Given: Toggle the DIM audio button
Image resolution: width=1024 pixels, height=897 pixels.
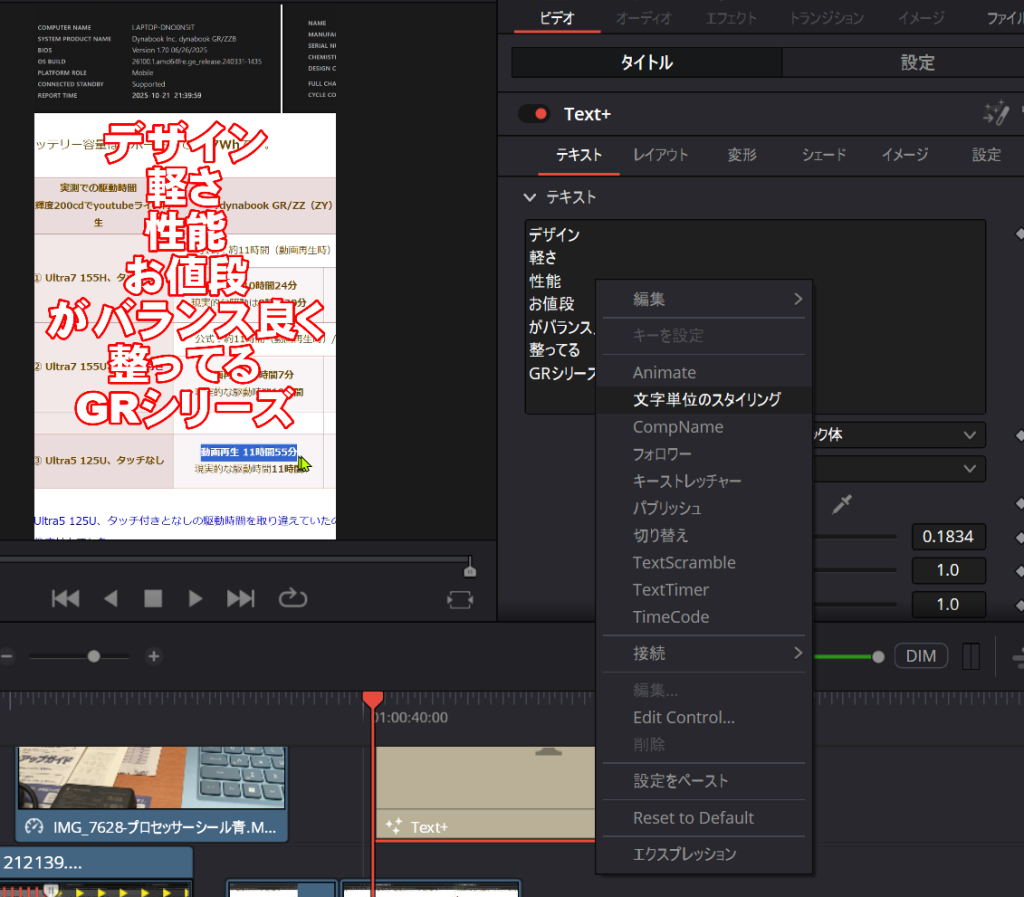Looking at the screenshot, I should [920, 656].
